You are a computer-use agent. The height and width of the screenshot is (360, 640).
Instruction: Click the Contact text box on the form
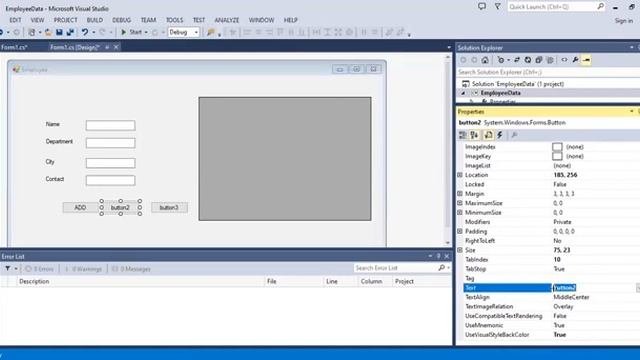click(x=111, y=180)
